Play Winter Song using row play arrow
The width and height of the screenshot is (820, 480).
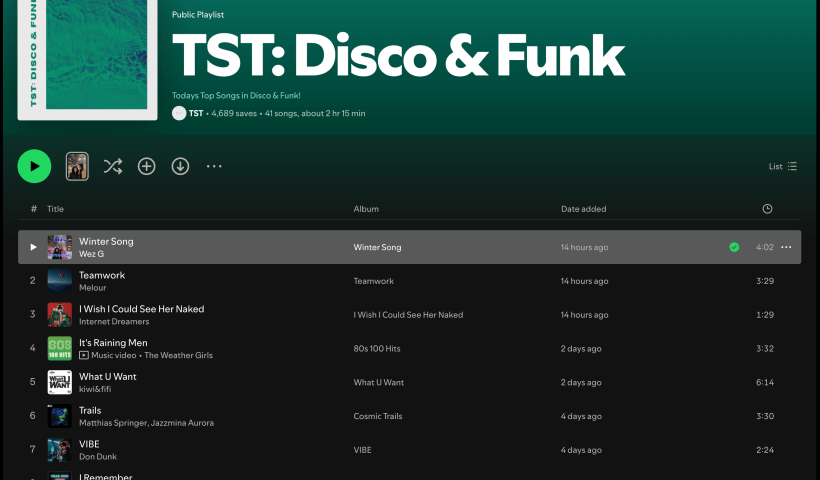(x=33, y=247)
